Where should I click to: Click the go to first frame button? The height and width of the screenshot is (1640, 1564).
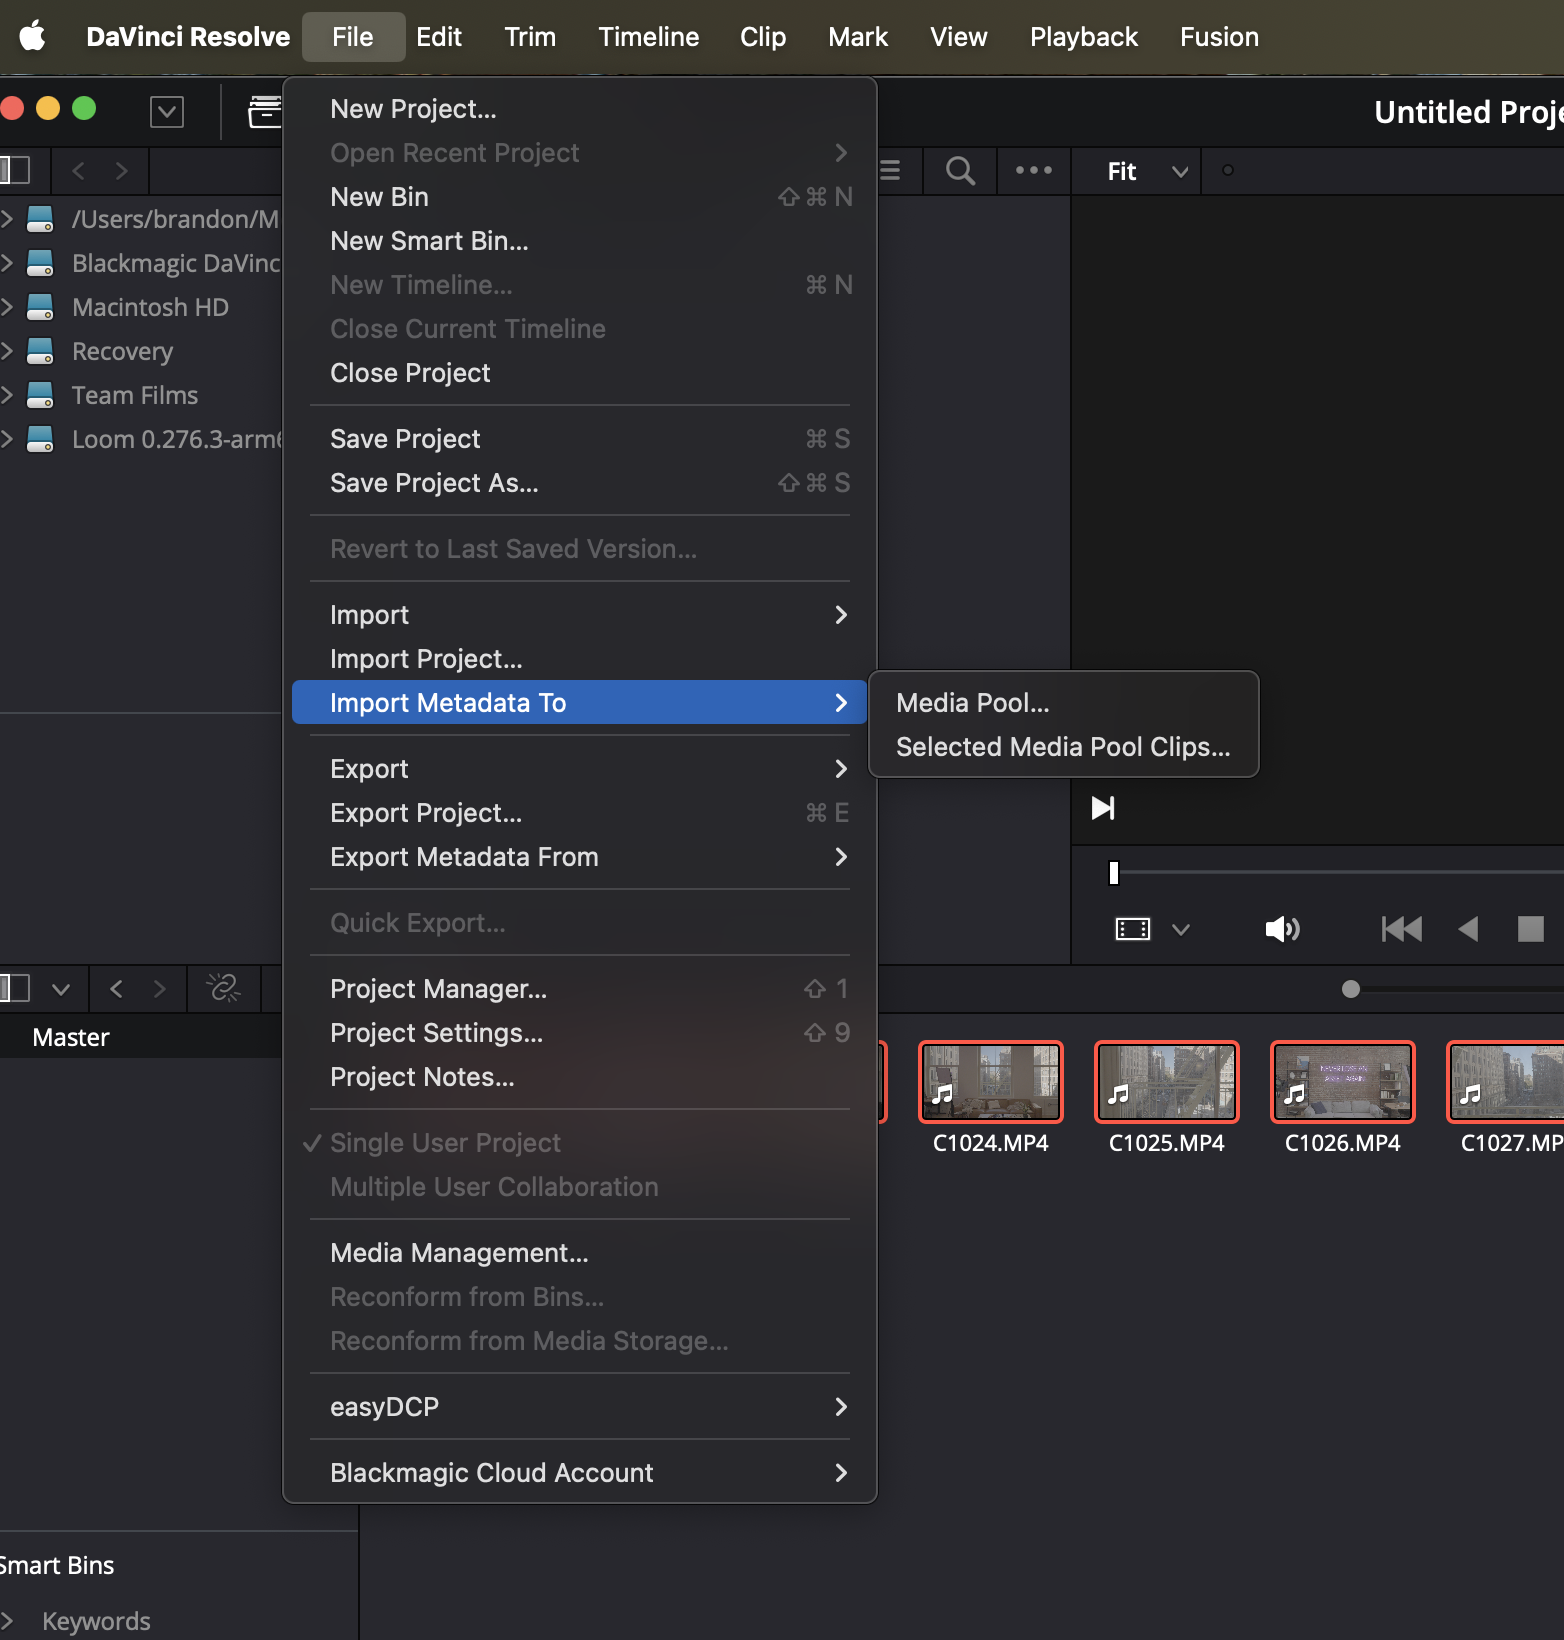[x=1401, y=929]
